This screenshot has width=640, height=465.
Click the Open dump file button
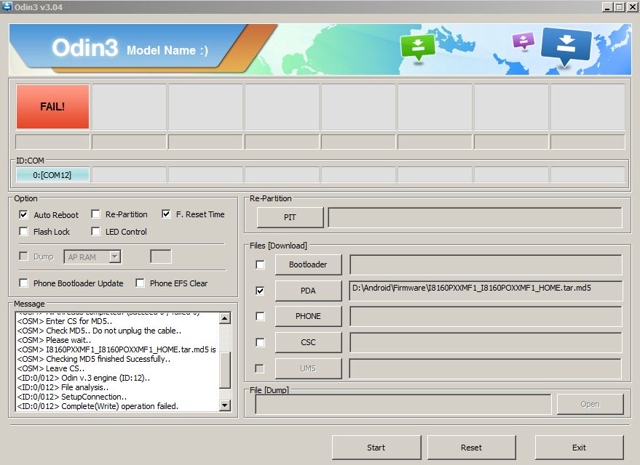click(x=590, y=404)
